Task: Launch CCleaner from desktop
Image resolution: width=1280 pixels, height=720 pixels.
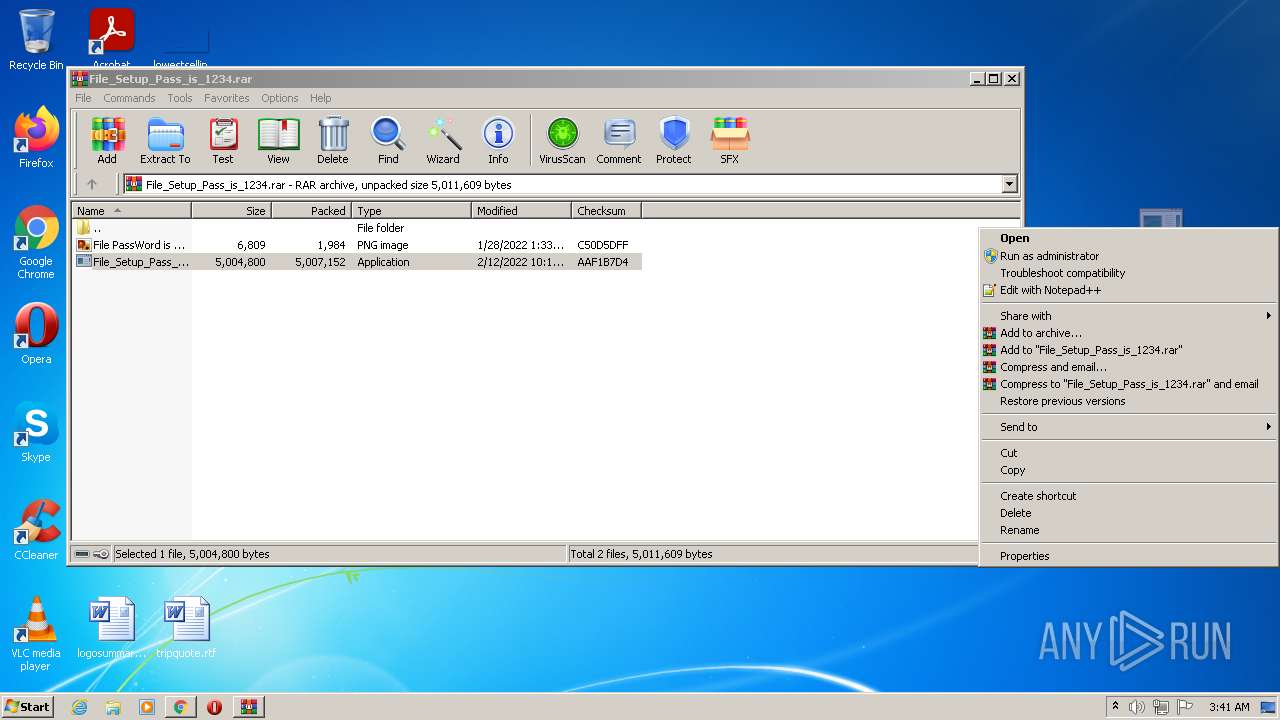Action: [36, 530]
